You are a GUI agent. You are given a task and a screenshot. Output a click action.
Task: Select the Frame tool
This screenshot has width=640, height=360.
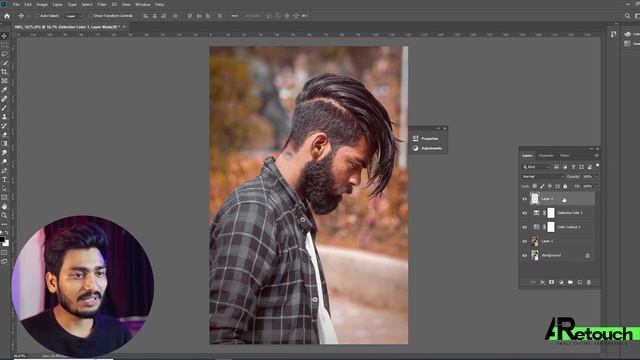4,81
